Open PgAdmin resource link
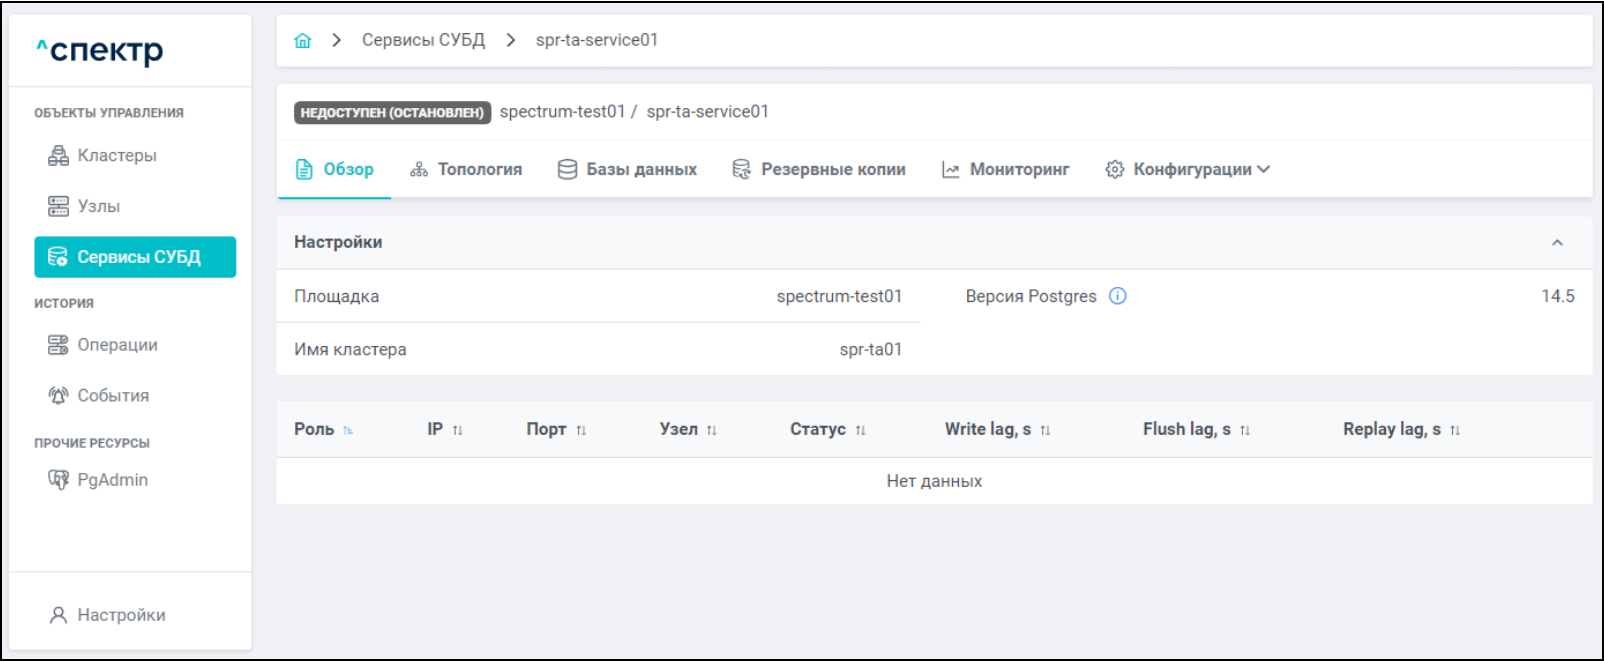The height and width of the screenshot is (662, 1604). pos(112,480)
